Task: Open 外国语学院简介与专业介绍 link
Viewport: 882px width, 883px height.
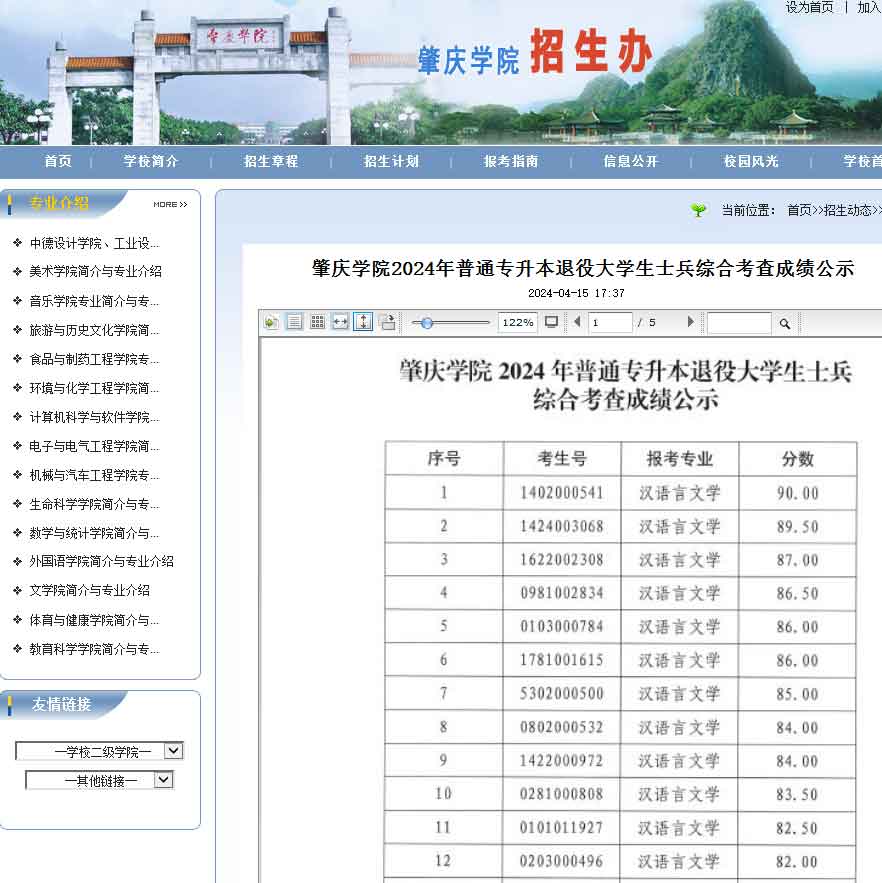Action: [x=101, y=561]
